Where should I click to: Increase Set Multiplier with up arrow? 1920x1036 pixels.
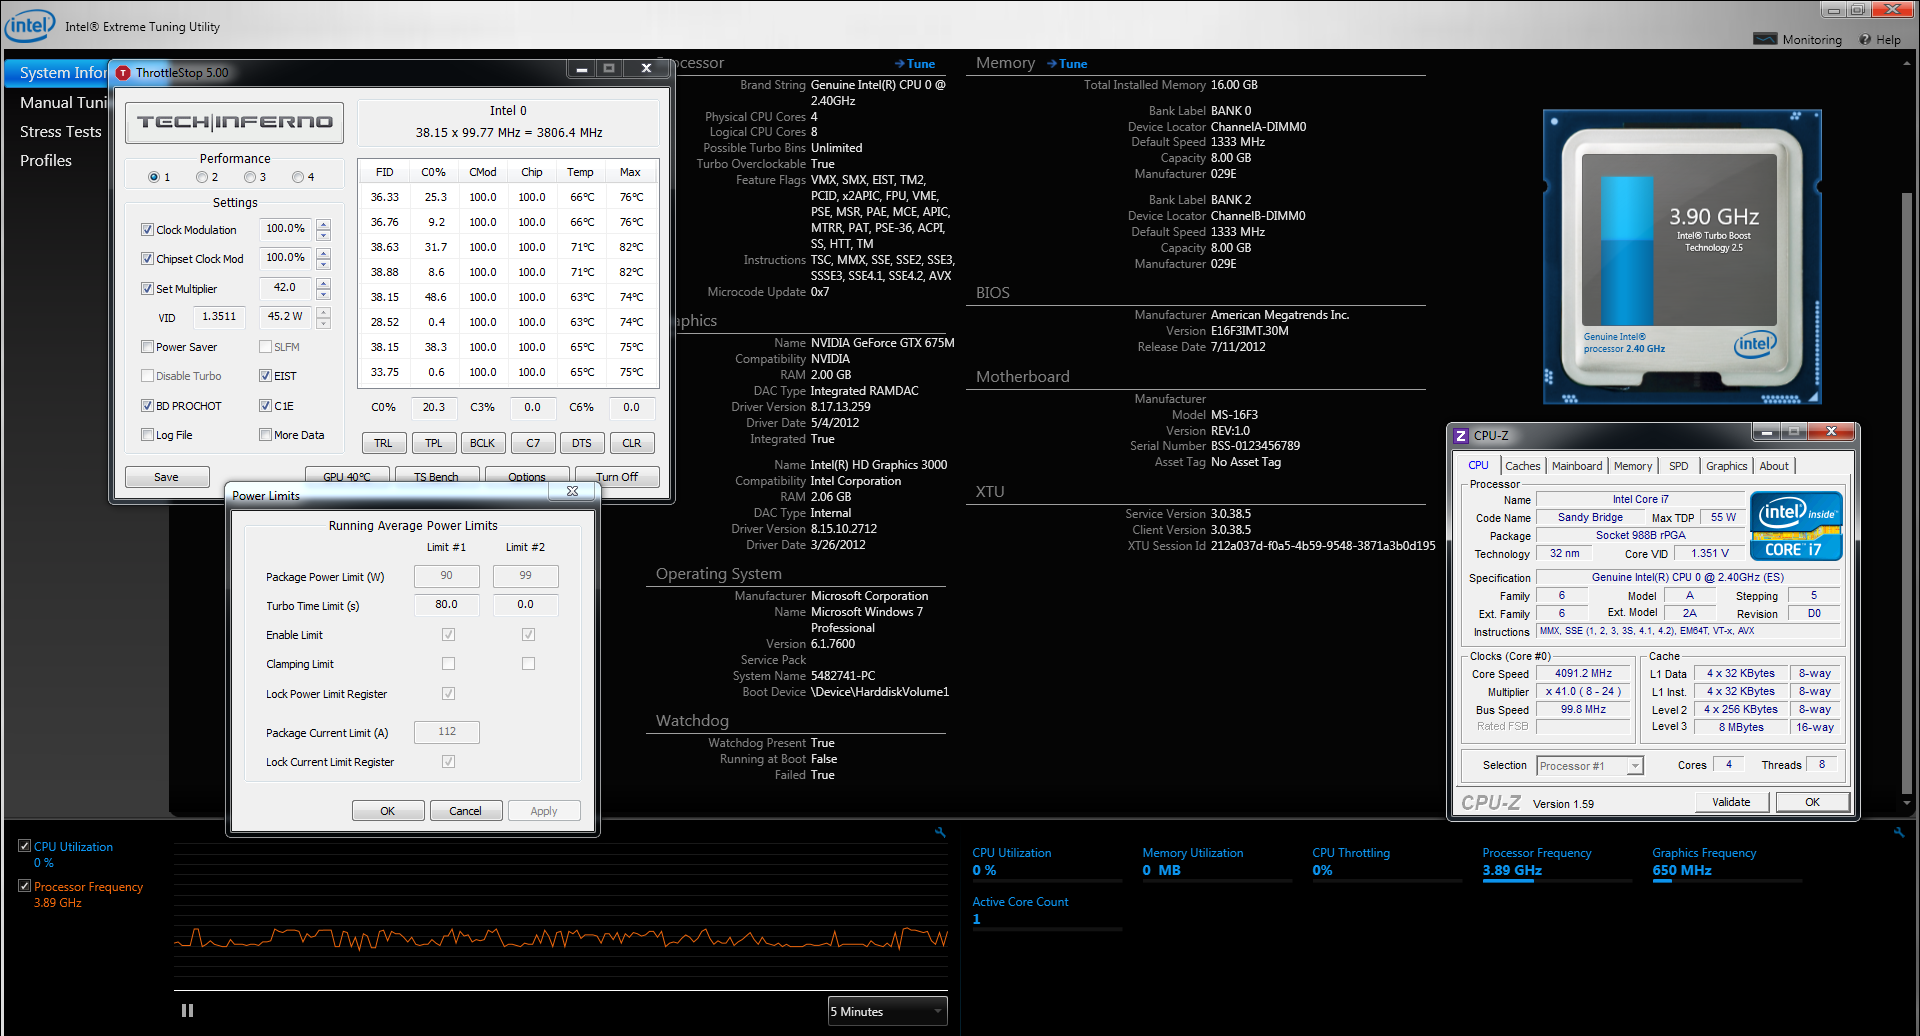[323, 283]
